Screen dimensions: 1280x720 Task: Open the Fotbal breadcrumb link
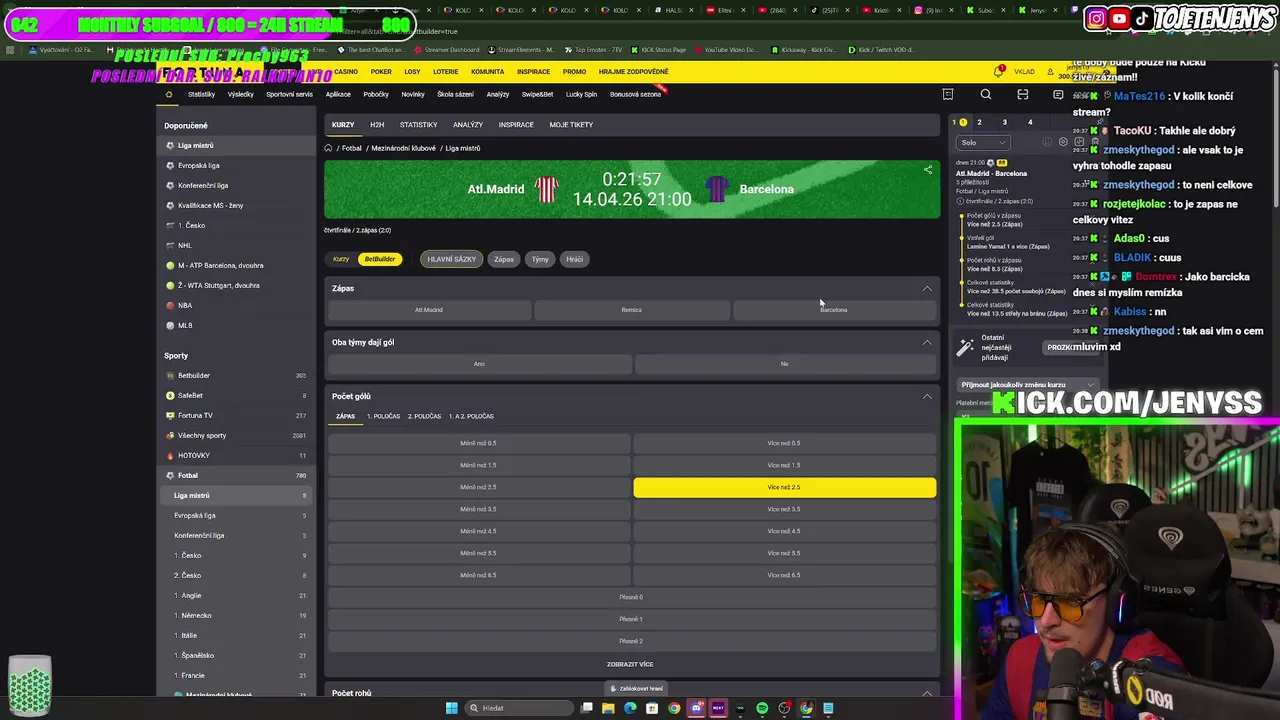(x=351, y=148)
